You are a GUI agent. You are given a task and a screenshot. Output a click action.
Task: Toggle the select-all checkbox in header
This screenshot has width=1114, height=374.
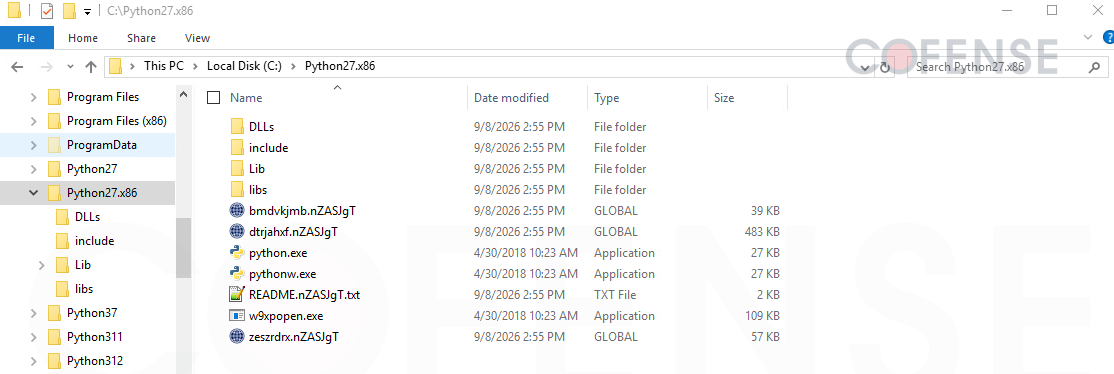(213, 97)
